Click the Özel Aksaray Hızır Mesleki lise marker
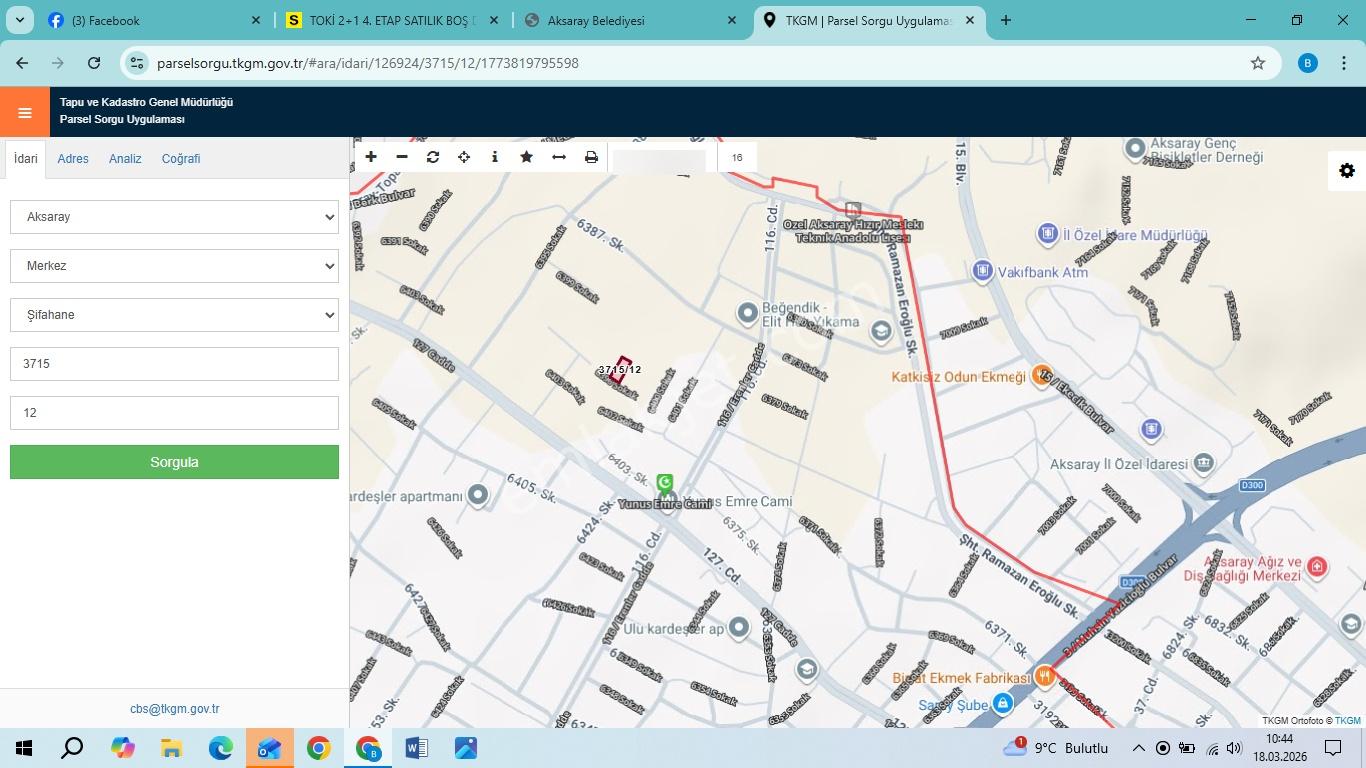This screenshot has height=768, width=1366. pos(853,210)
